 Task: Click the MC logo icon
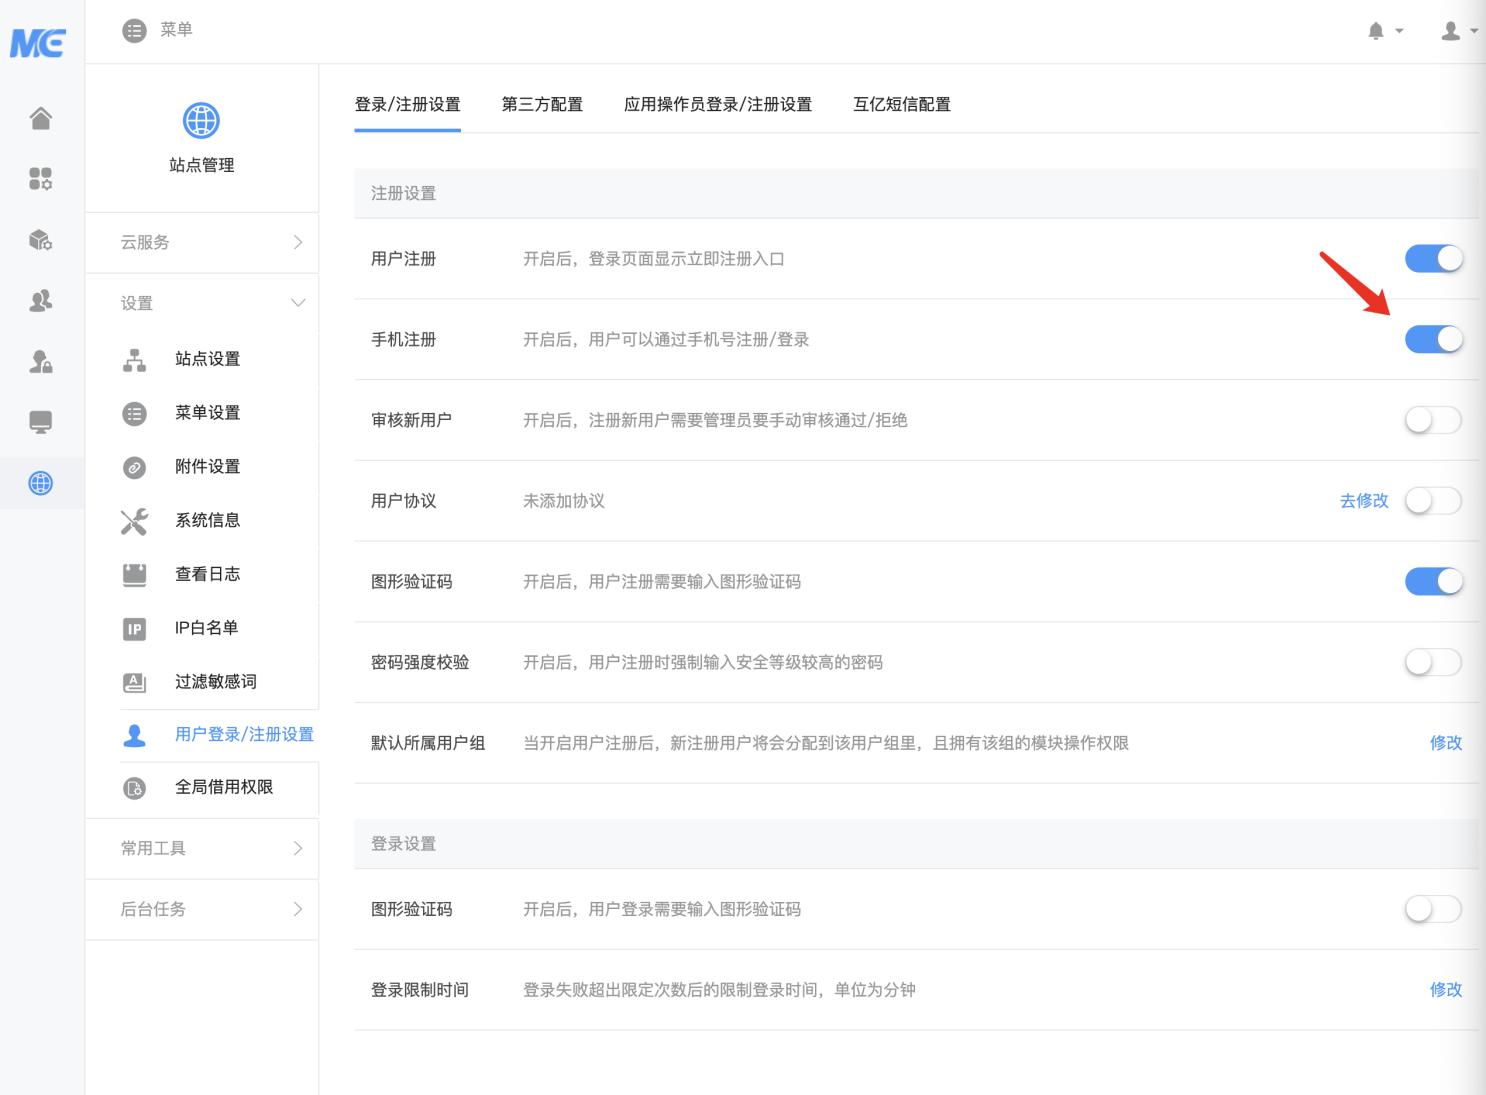38,43
